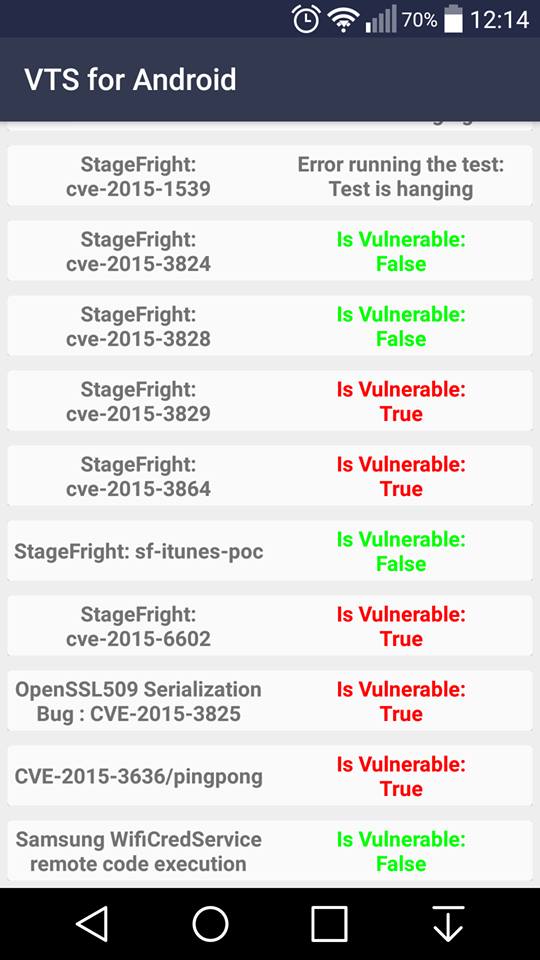Tap the status bar clock time
This screenshot has width=540, height=960.
click(499, 20)
